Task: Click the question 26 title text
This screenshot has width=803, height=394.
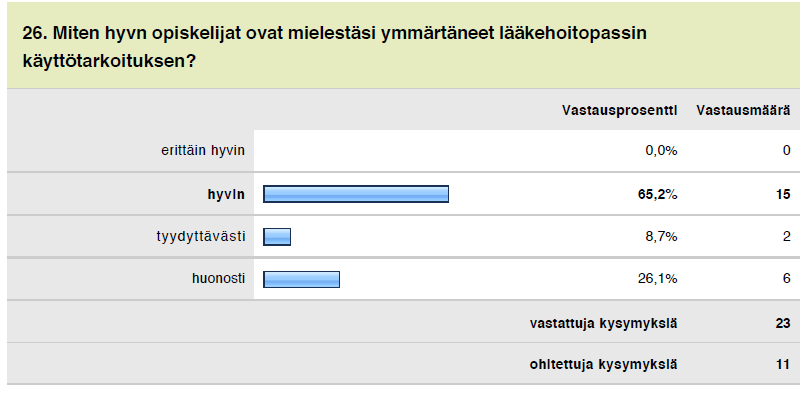Action: pyautogui.click(x=334, y=47)
